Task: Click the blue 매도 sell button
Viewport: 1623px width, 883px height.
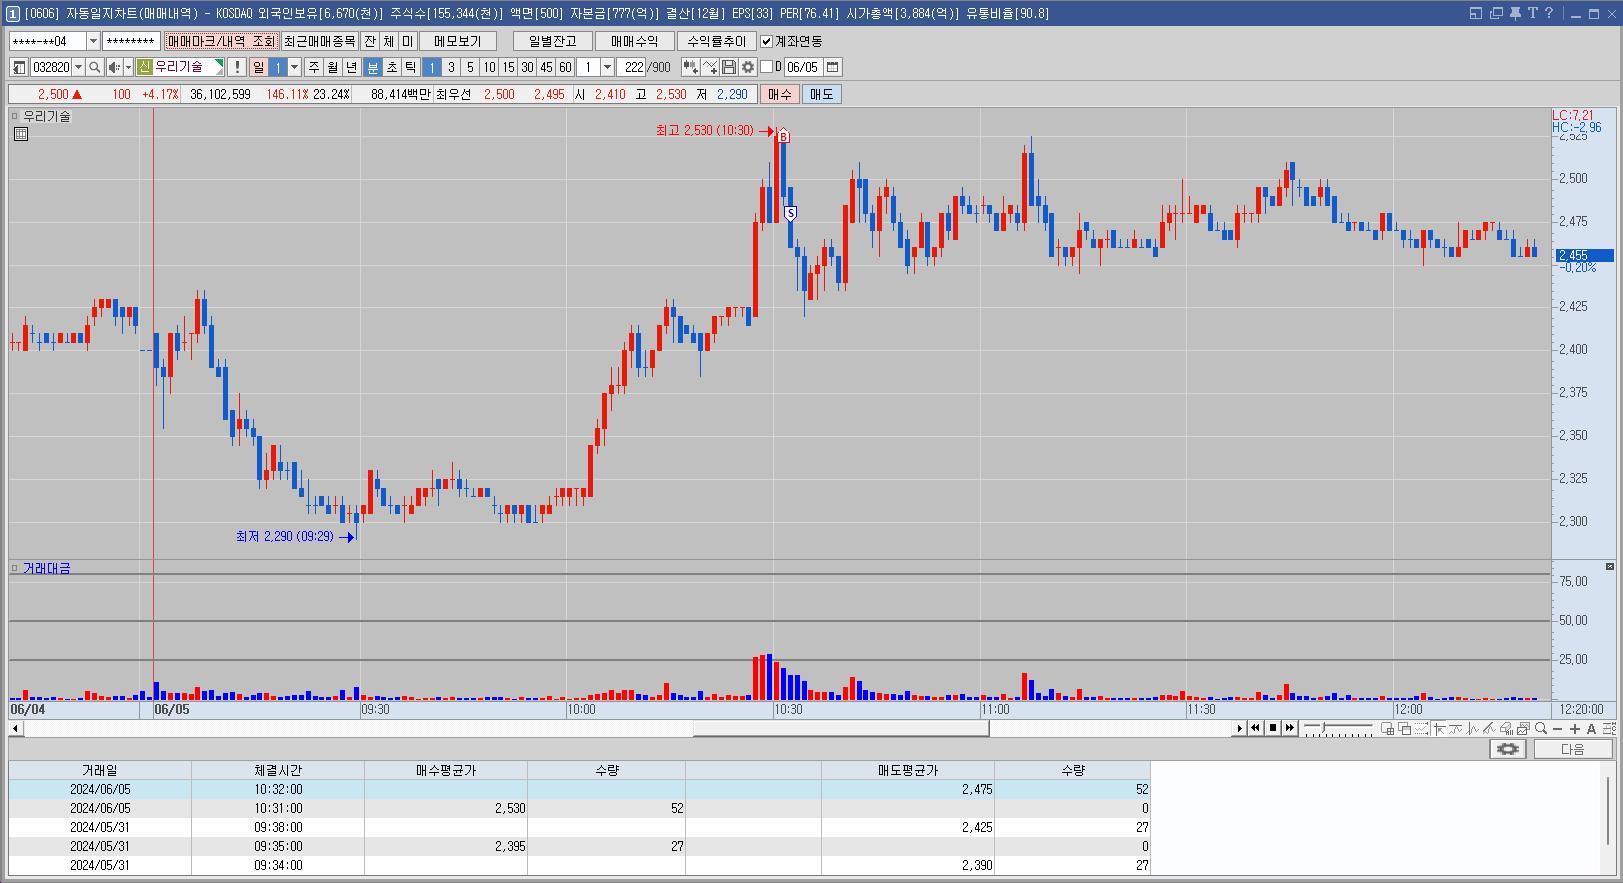Action: tap(821, 94)
